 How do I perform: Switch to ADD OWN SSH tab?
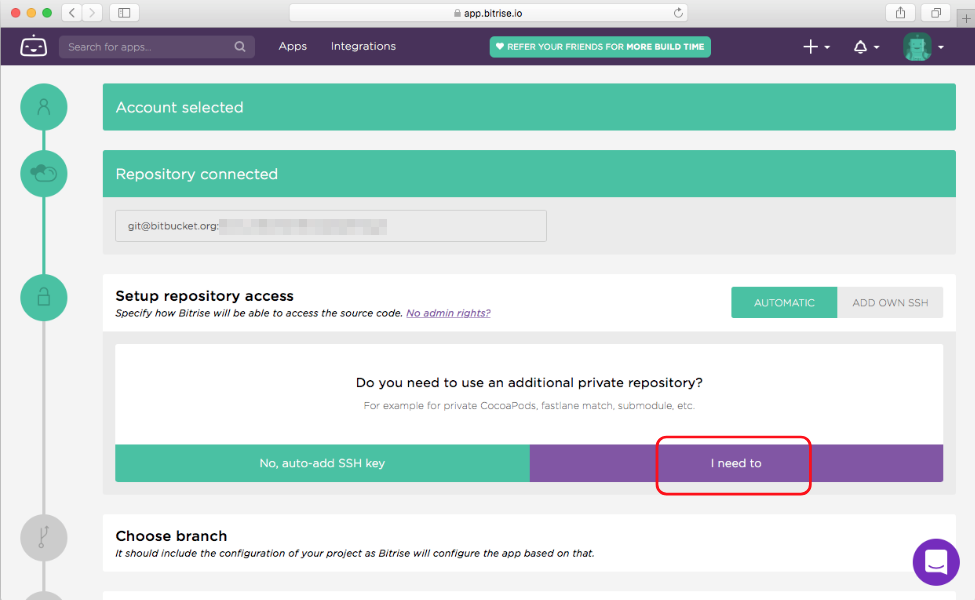(x=890, y=302)
